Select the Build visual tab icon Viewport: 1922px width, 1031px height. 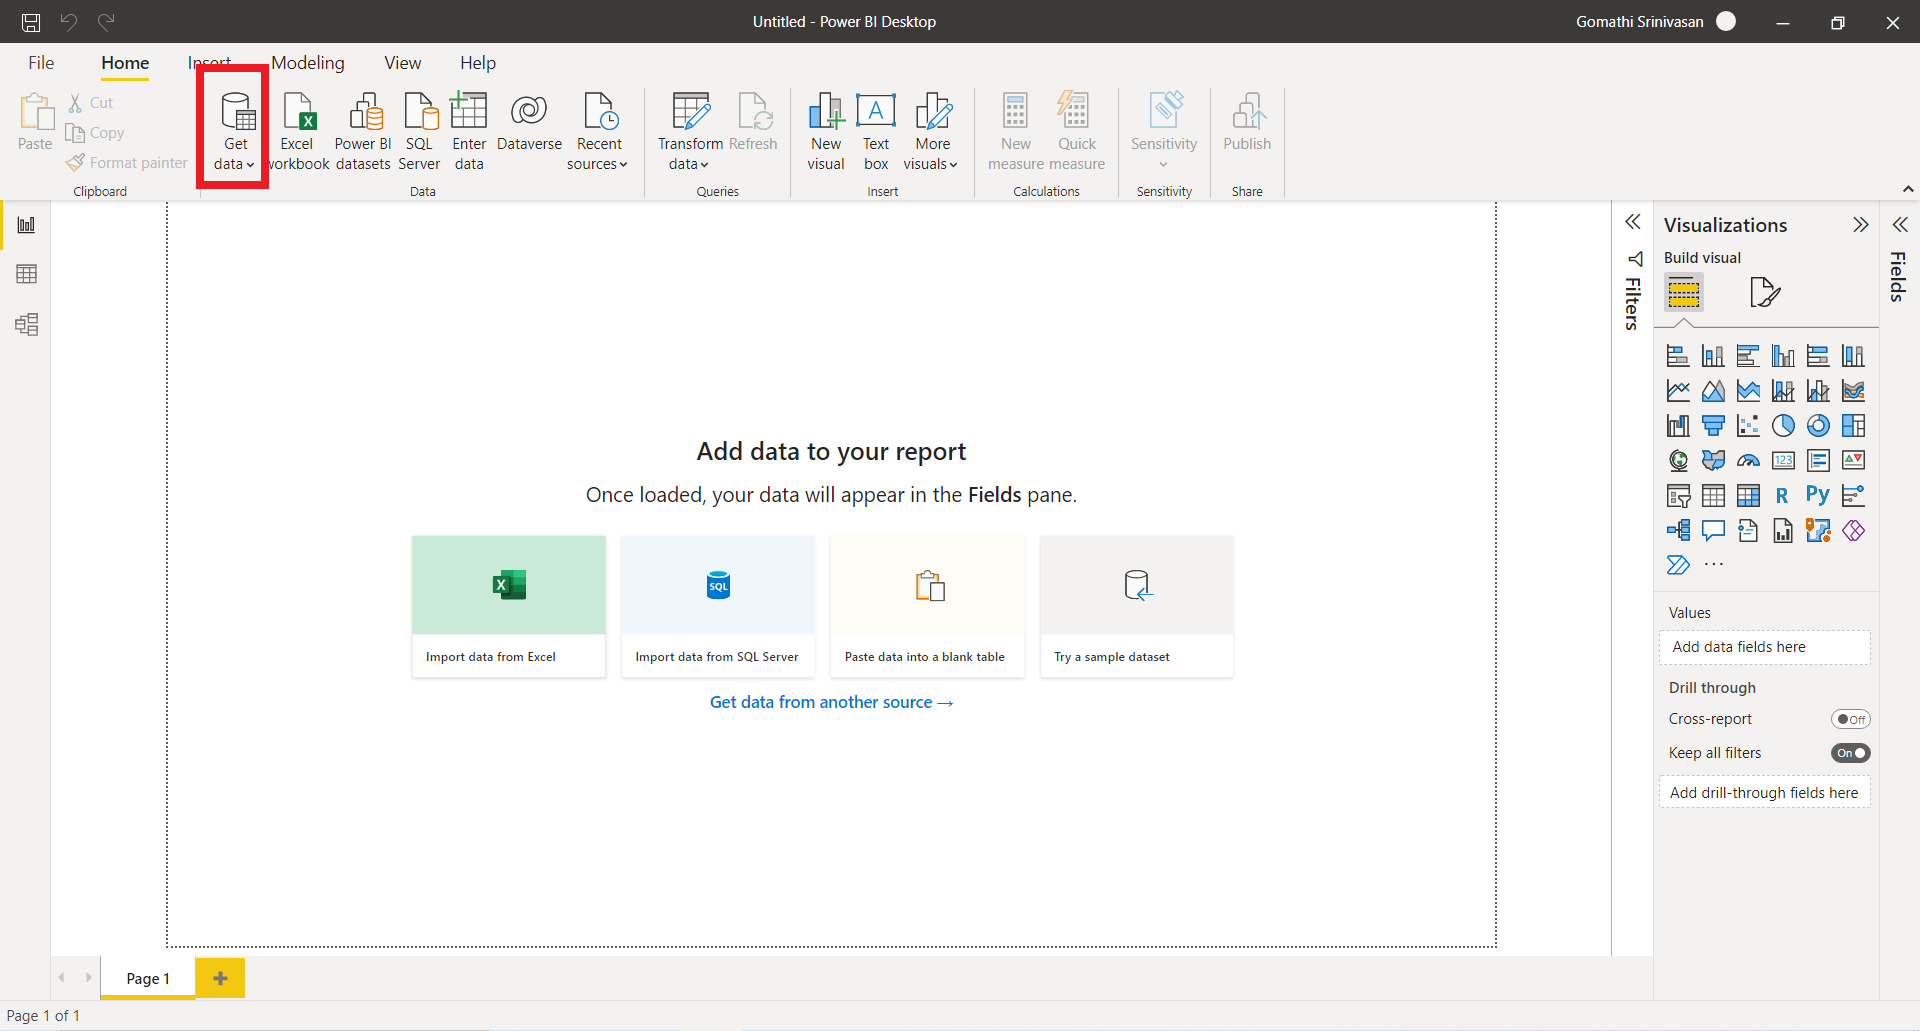tap(1684, 293)
